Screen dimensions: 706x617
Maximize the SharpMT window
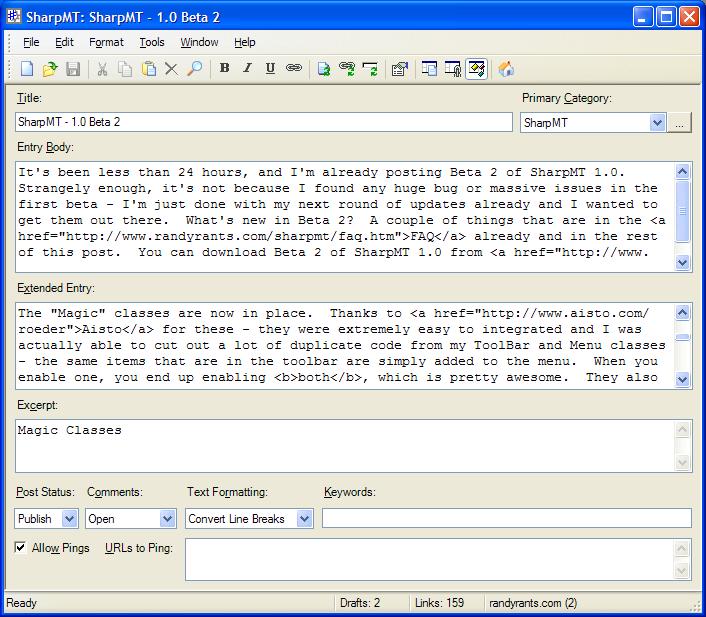tap(666, 17)
